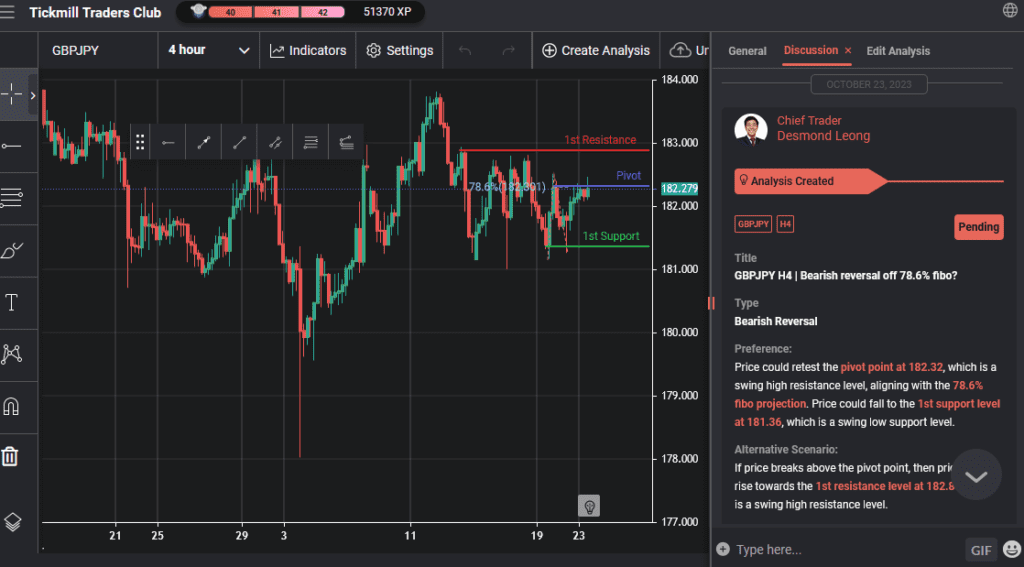1024x567 pixels.
Task: Open the GIF picker
Action: [981, 549]
